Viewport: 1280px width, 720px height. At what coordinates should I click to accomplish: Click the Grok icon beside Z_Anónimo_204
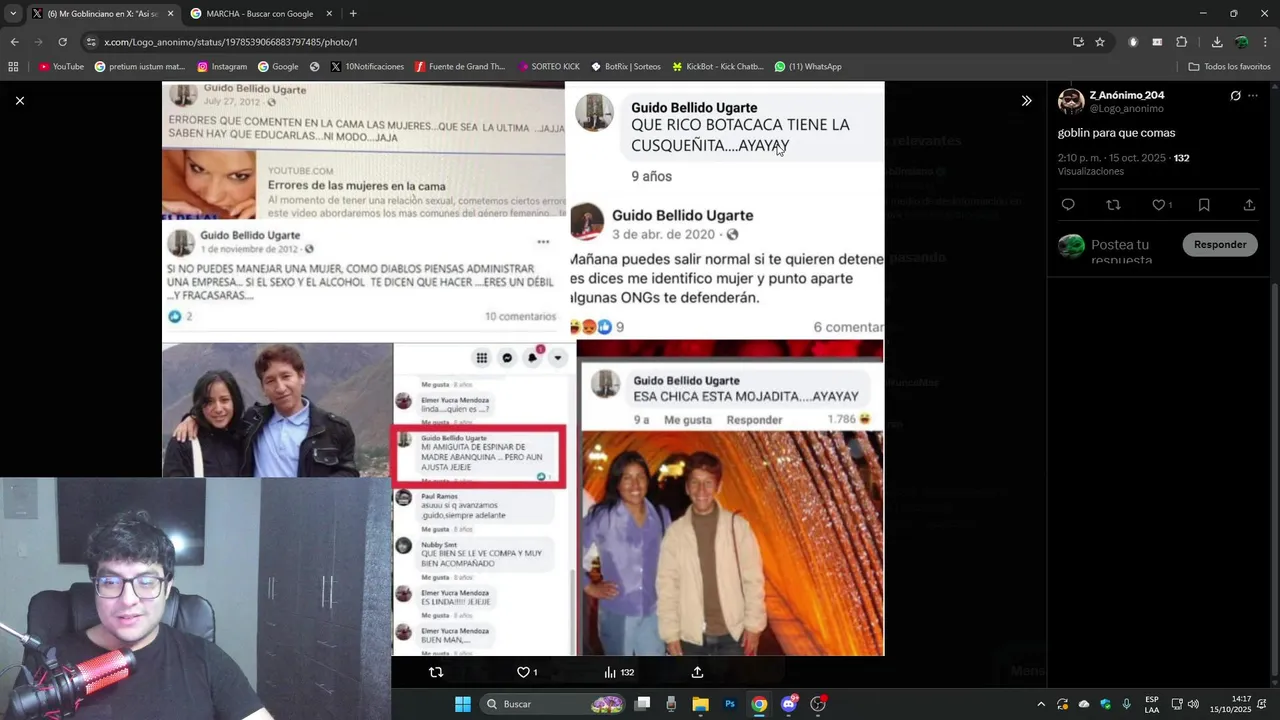pos(1235,96)
